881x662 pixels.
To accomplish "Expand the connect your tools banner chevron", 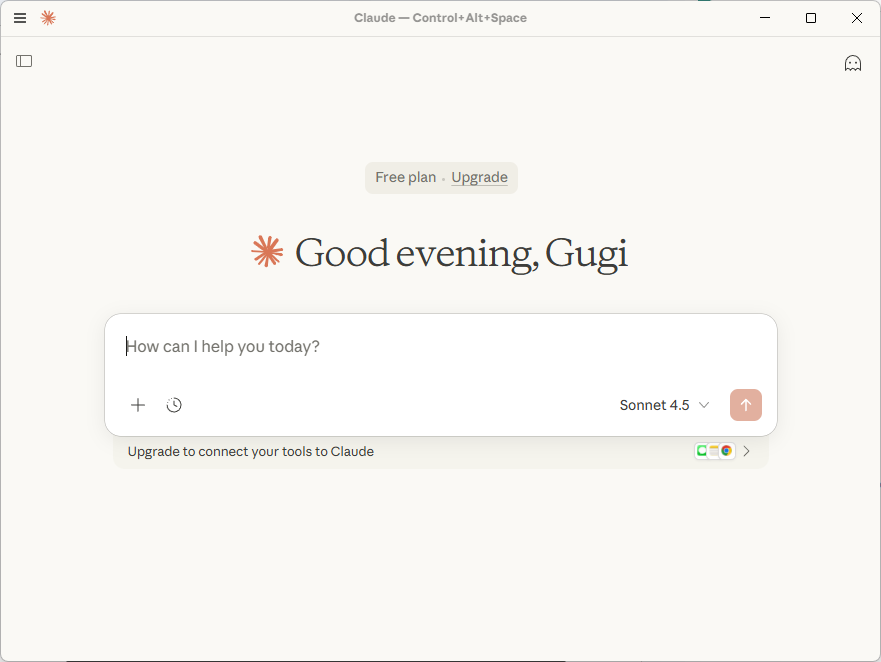I will pyautogui.click(x=746, y=451).
